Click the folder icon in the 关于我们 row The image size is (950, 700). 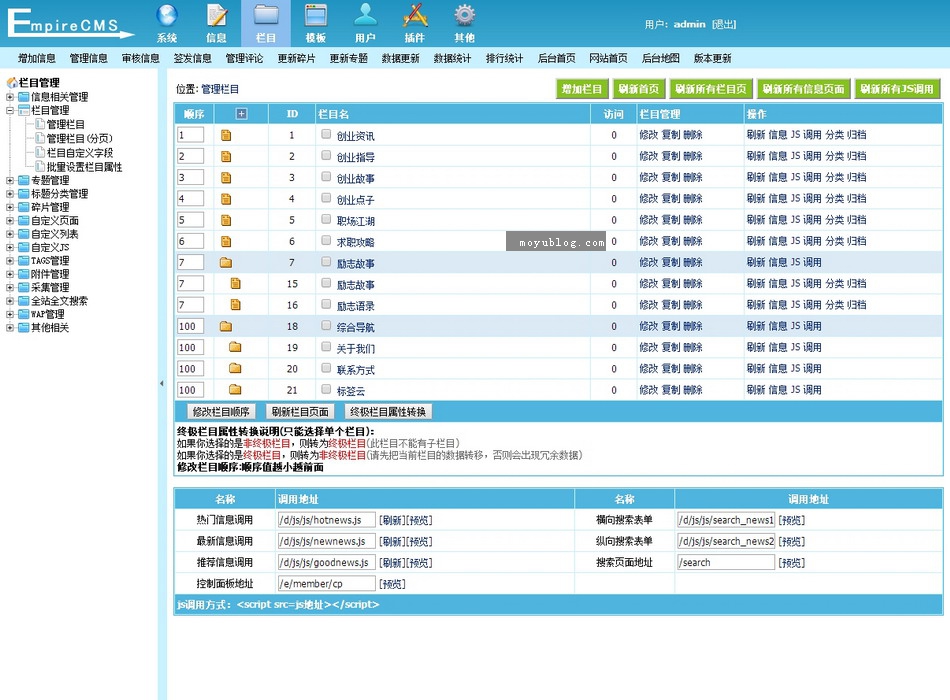(235, 347)
